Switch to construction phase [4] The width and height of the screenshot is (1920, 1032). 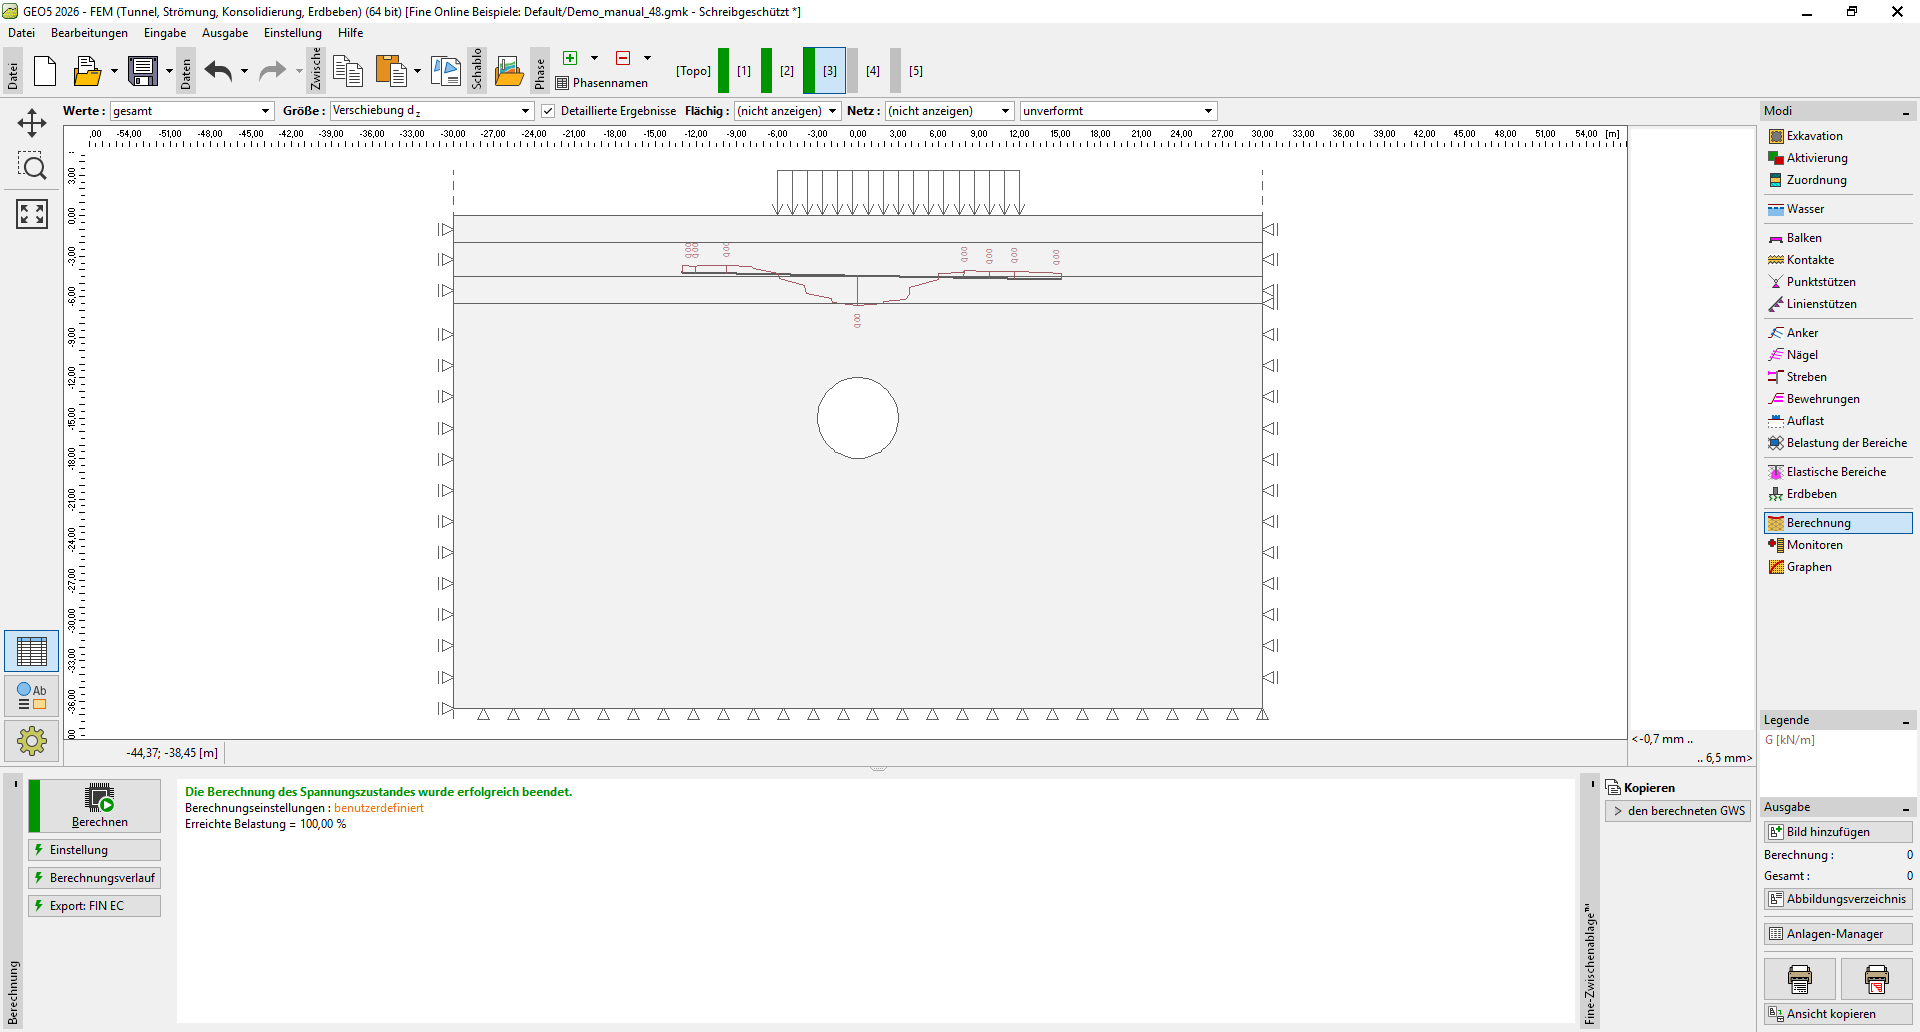[x=873, y=71]
